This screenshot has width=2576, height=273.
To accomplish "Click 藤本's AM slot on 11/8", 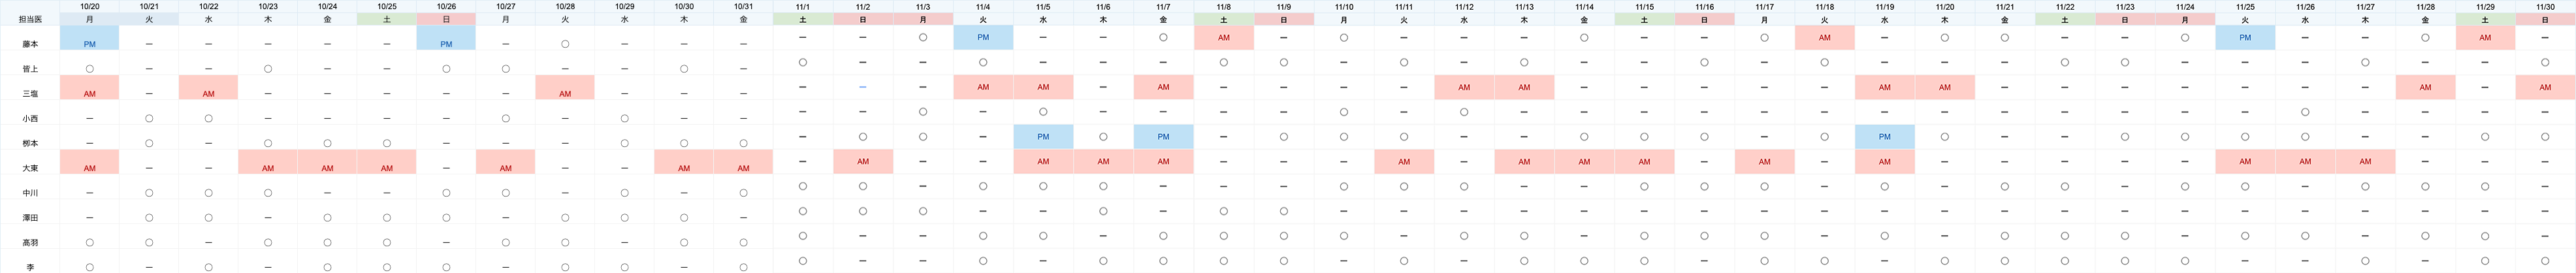I will (x=1224, y=37).
